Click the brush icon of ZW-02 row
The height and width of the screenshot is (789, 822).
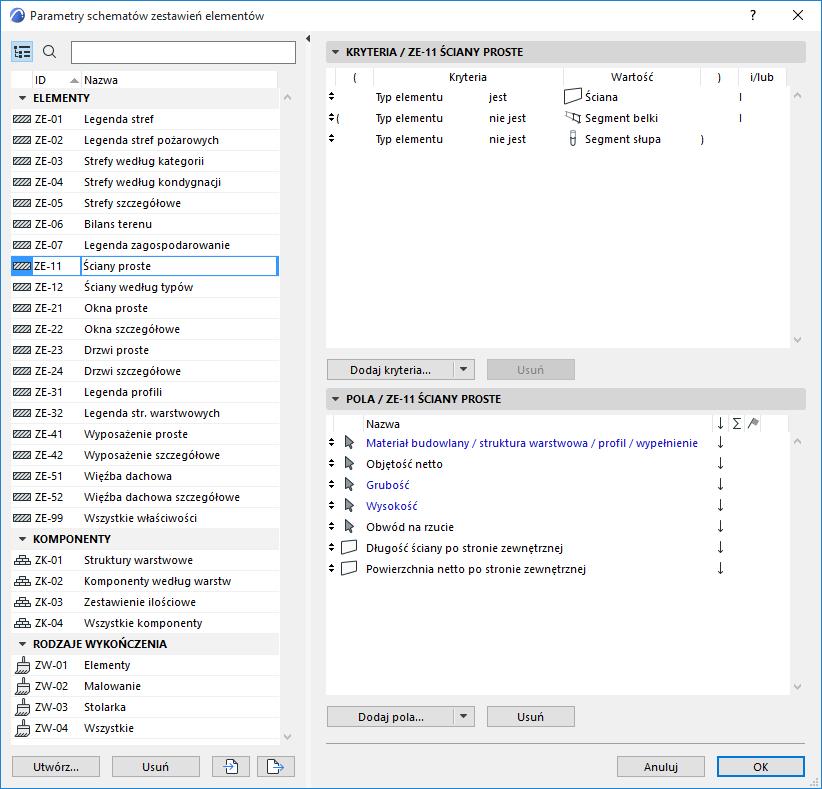click(22, 686)
